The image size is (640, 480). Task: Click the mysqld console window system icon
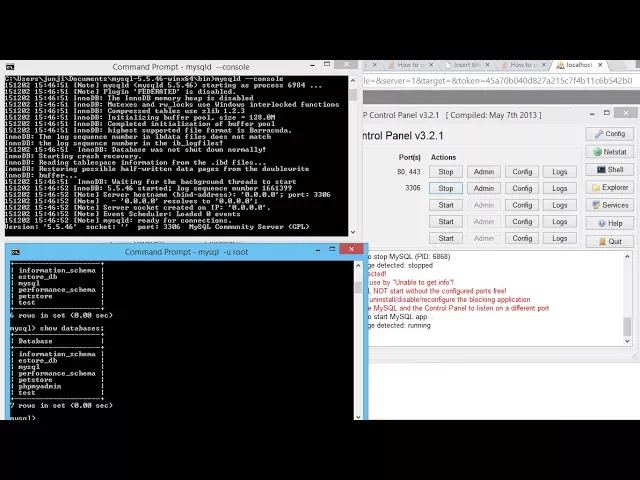[10, 67]
